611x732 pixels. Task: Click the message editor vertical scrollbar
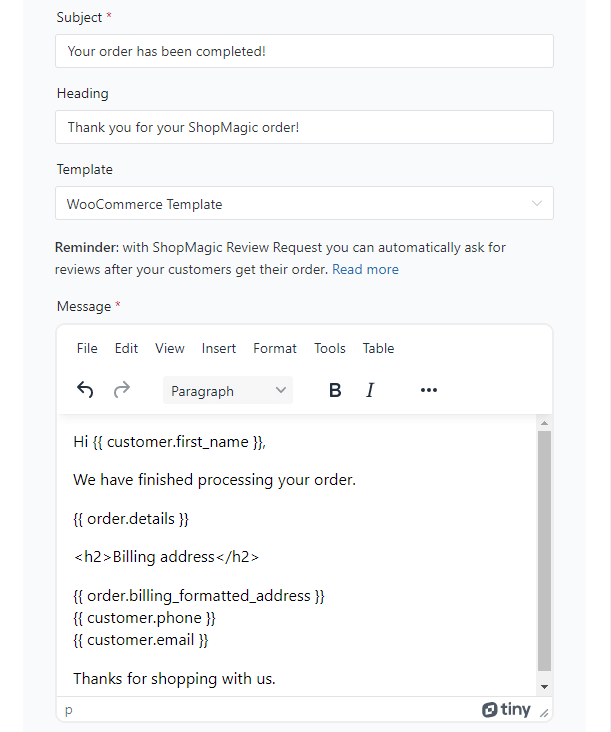[x=544, y=551]
